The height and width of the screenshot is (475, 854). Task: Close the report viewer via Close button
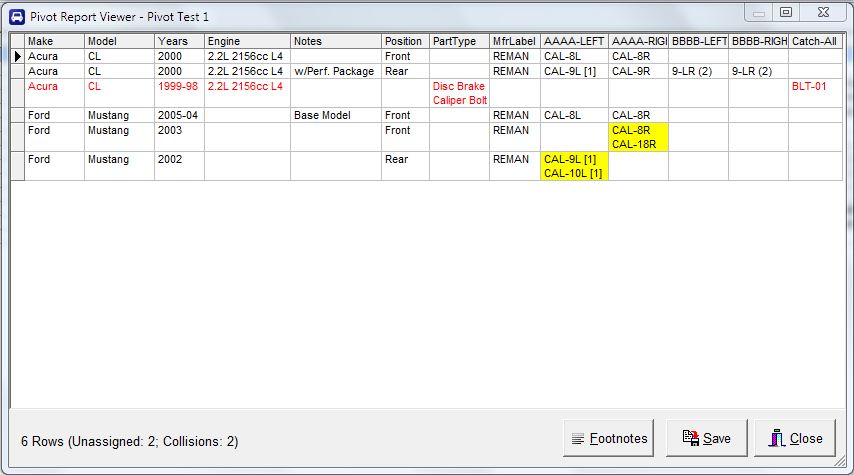pos(795,438)
